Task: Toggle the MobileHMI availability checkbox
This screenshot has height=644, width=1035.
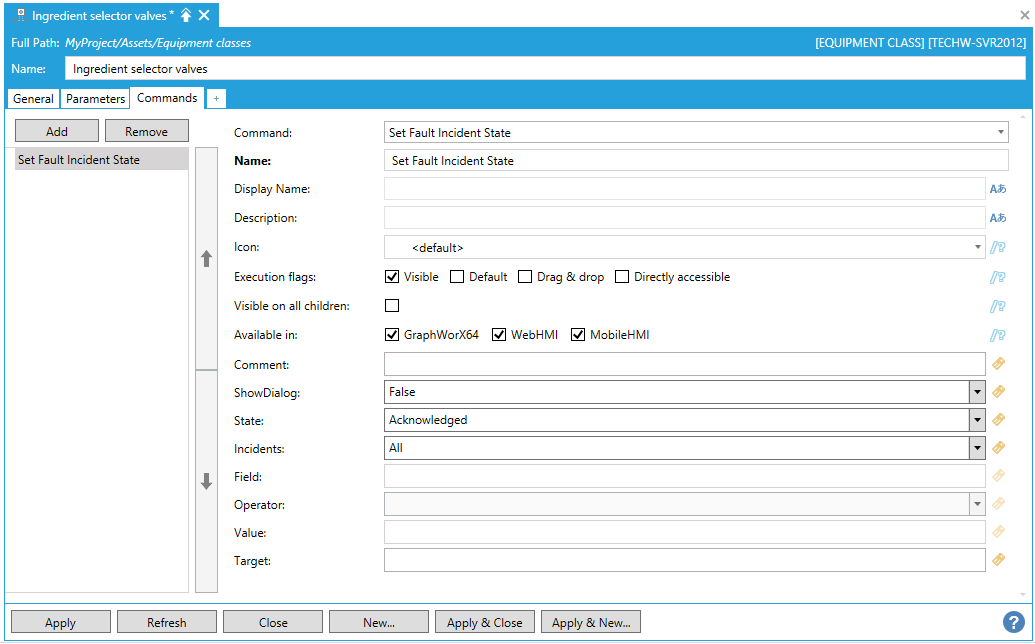Action: [578, 335]
